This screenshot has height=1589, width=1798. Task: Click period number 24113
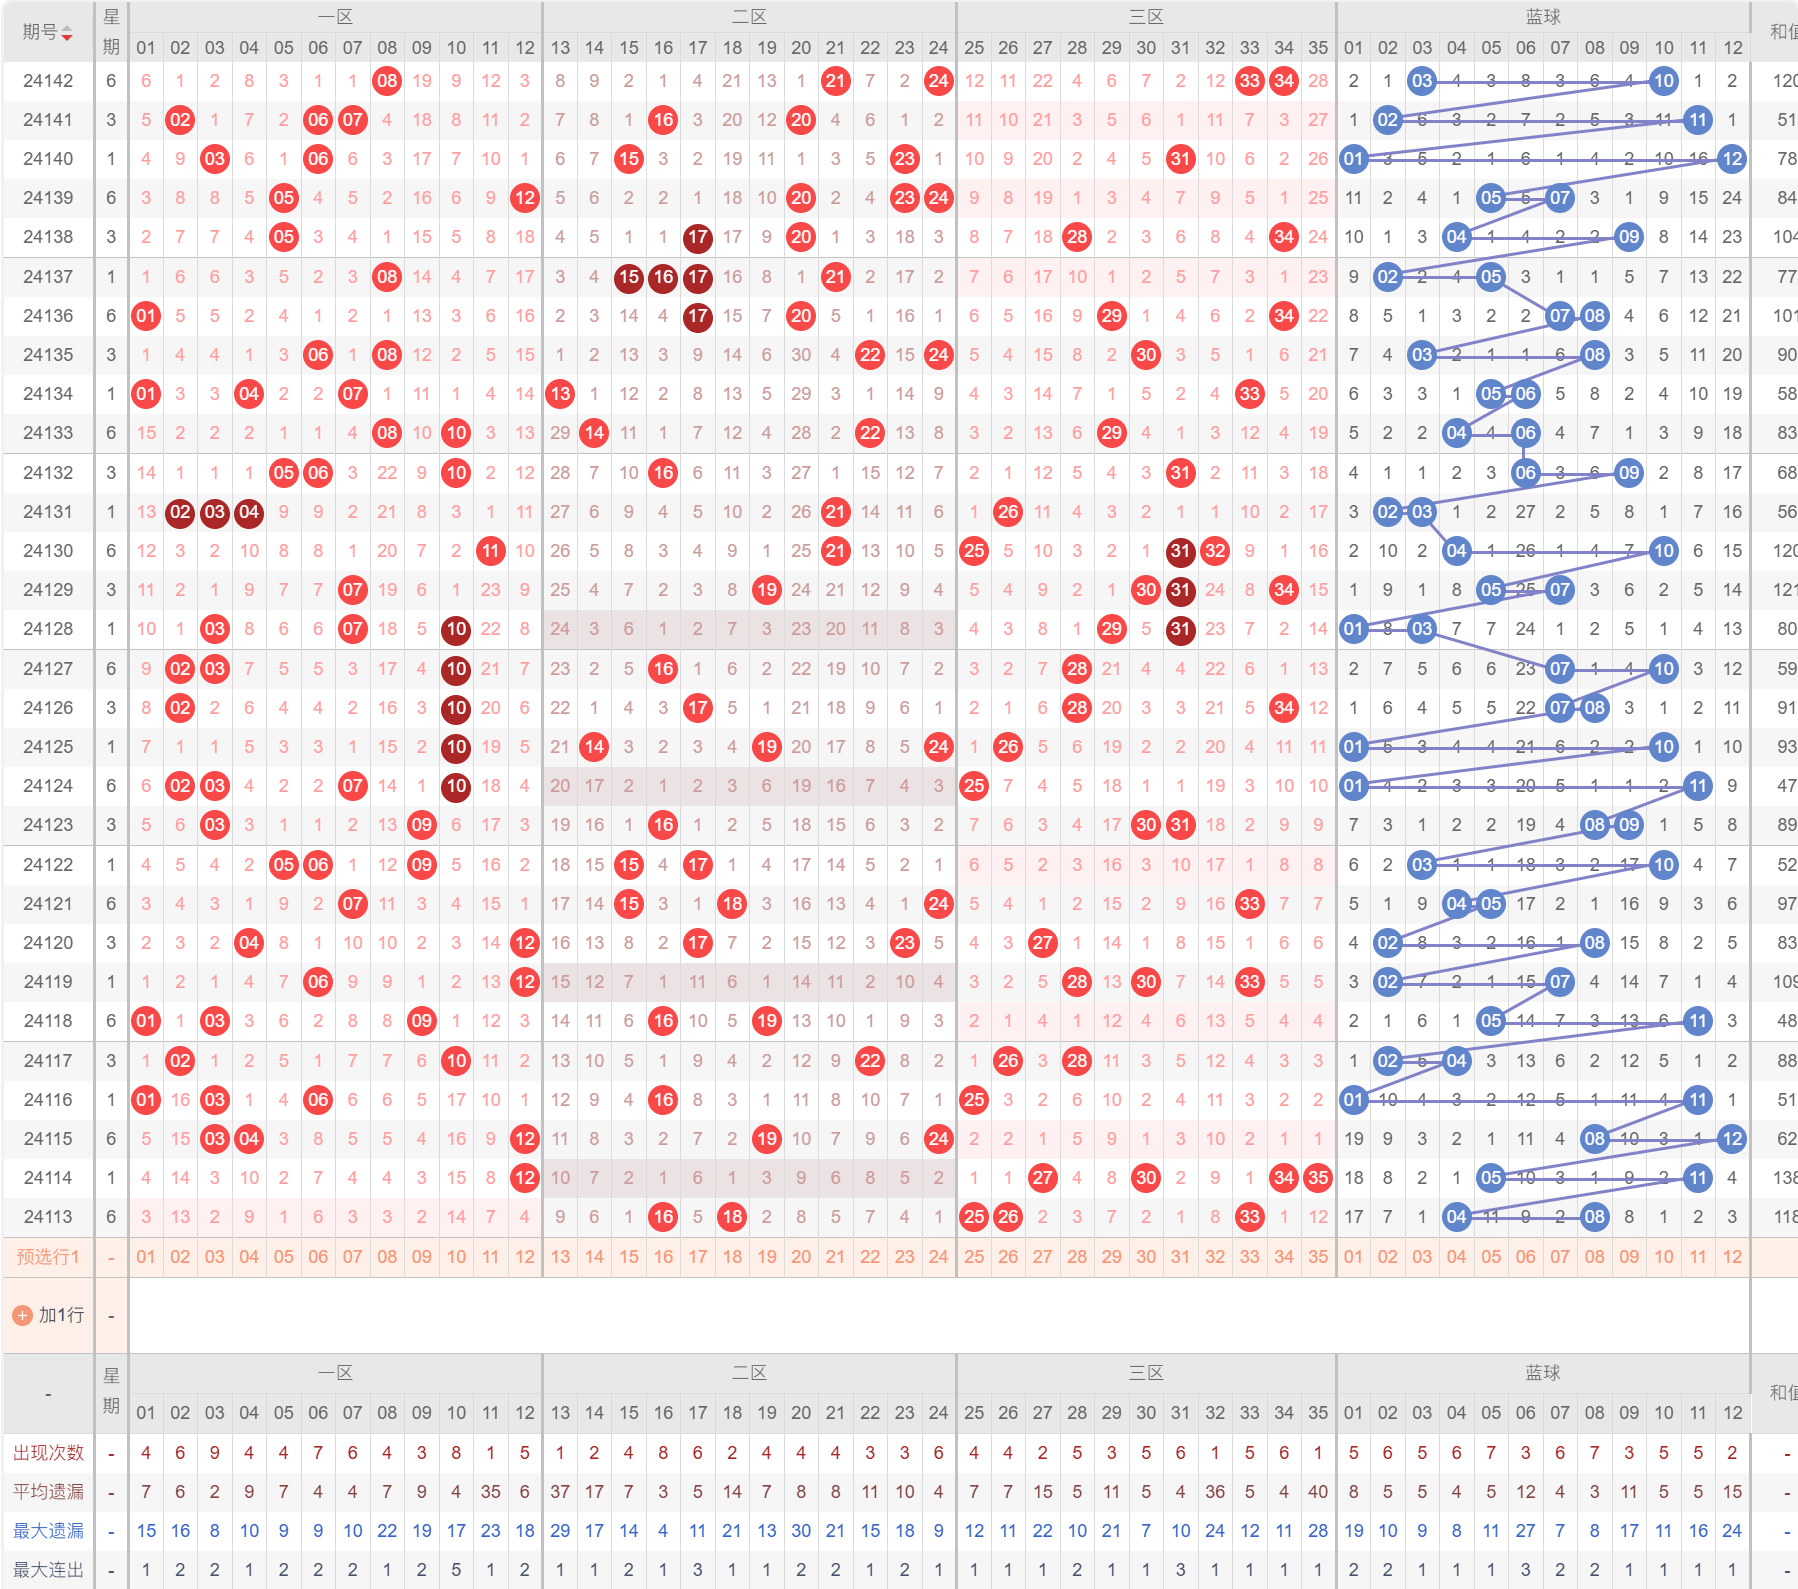pos(48,1217)
